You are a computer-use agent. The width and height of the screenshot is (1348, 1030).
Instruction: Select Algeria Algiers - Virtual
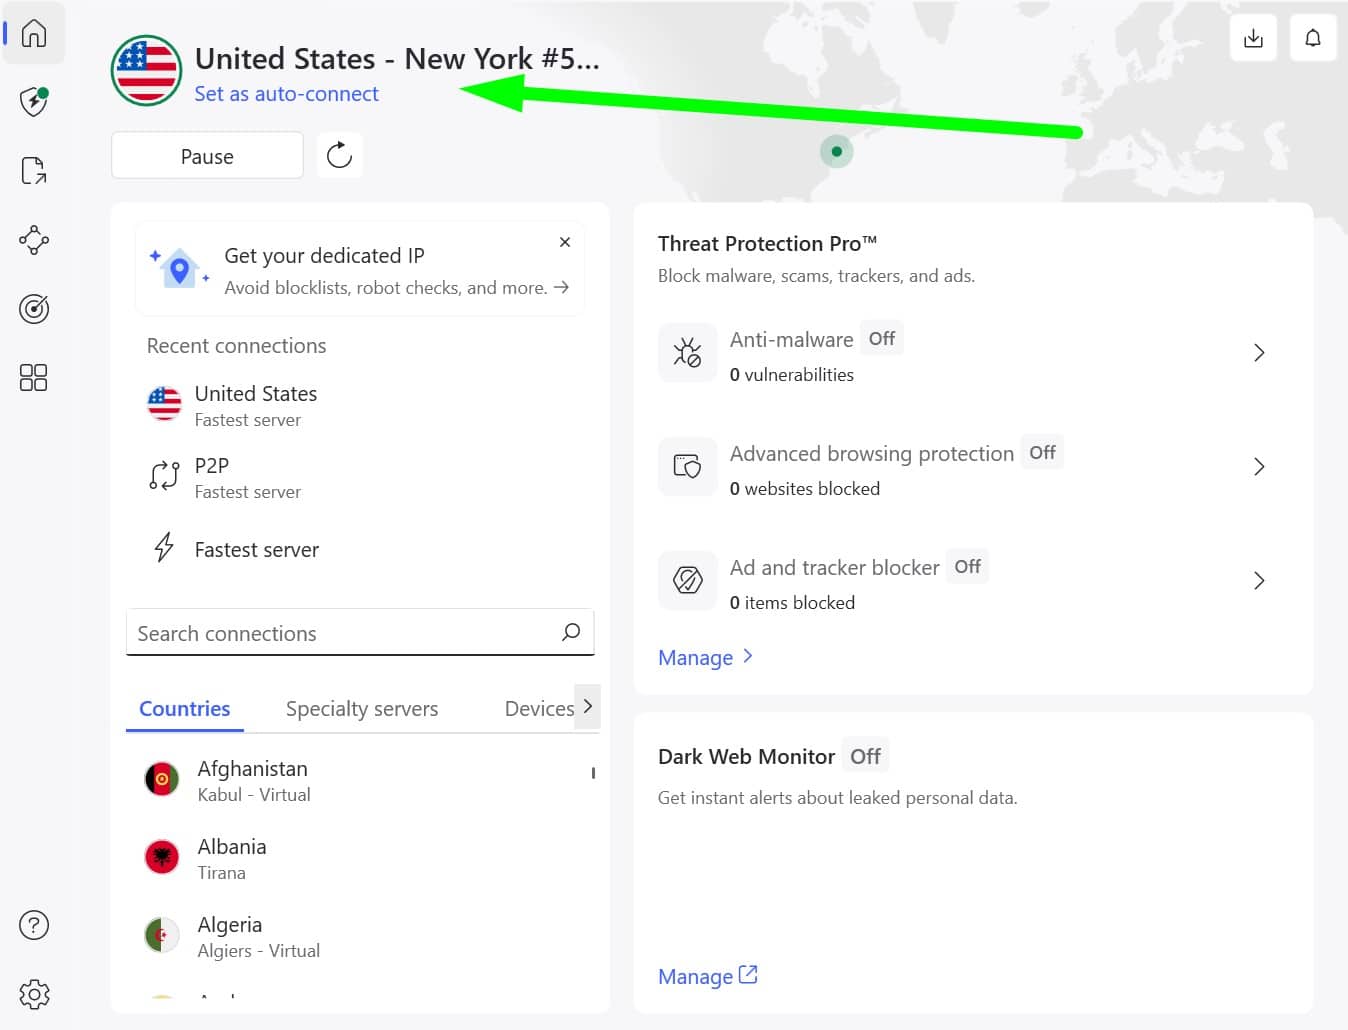tap(360, 936)
